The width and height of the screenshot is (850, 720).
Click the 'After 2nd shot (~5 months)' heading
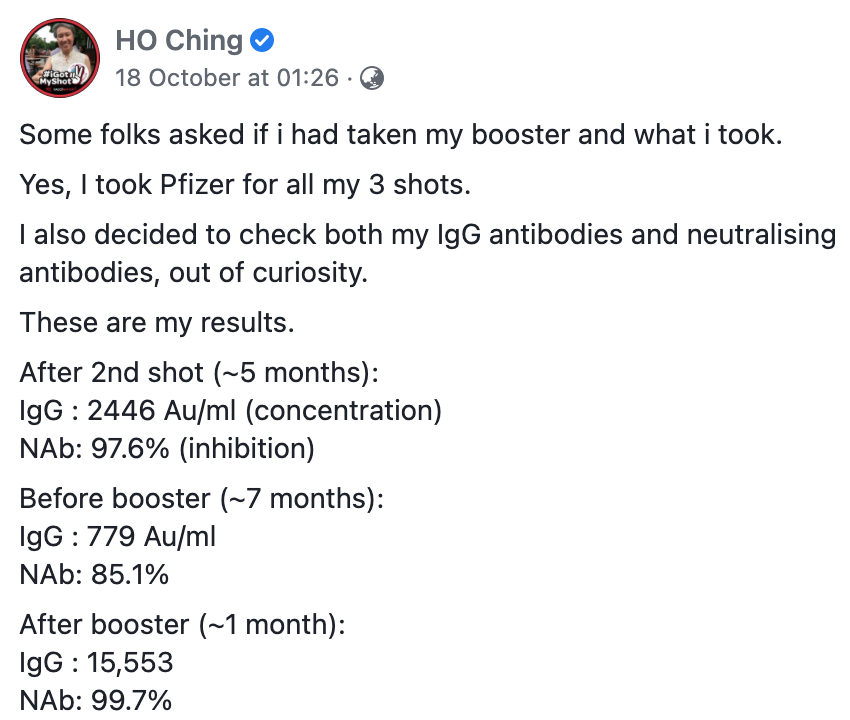[x=199, y=373]
